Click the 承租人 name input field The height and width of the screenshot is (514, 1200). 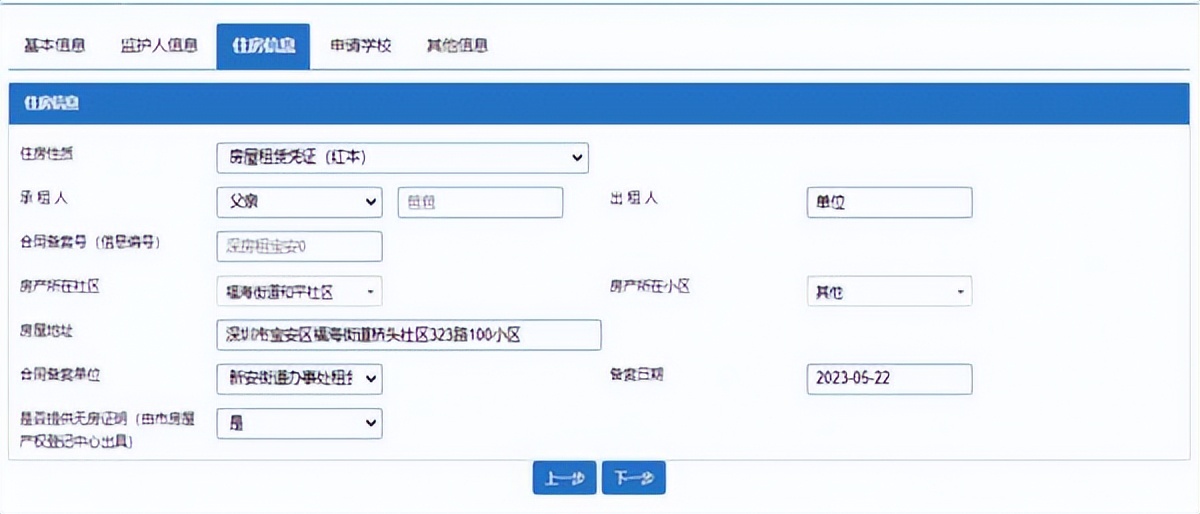point(480,202)
